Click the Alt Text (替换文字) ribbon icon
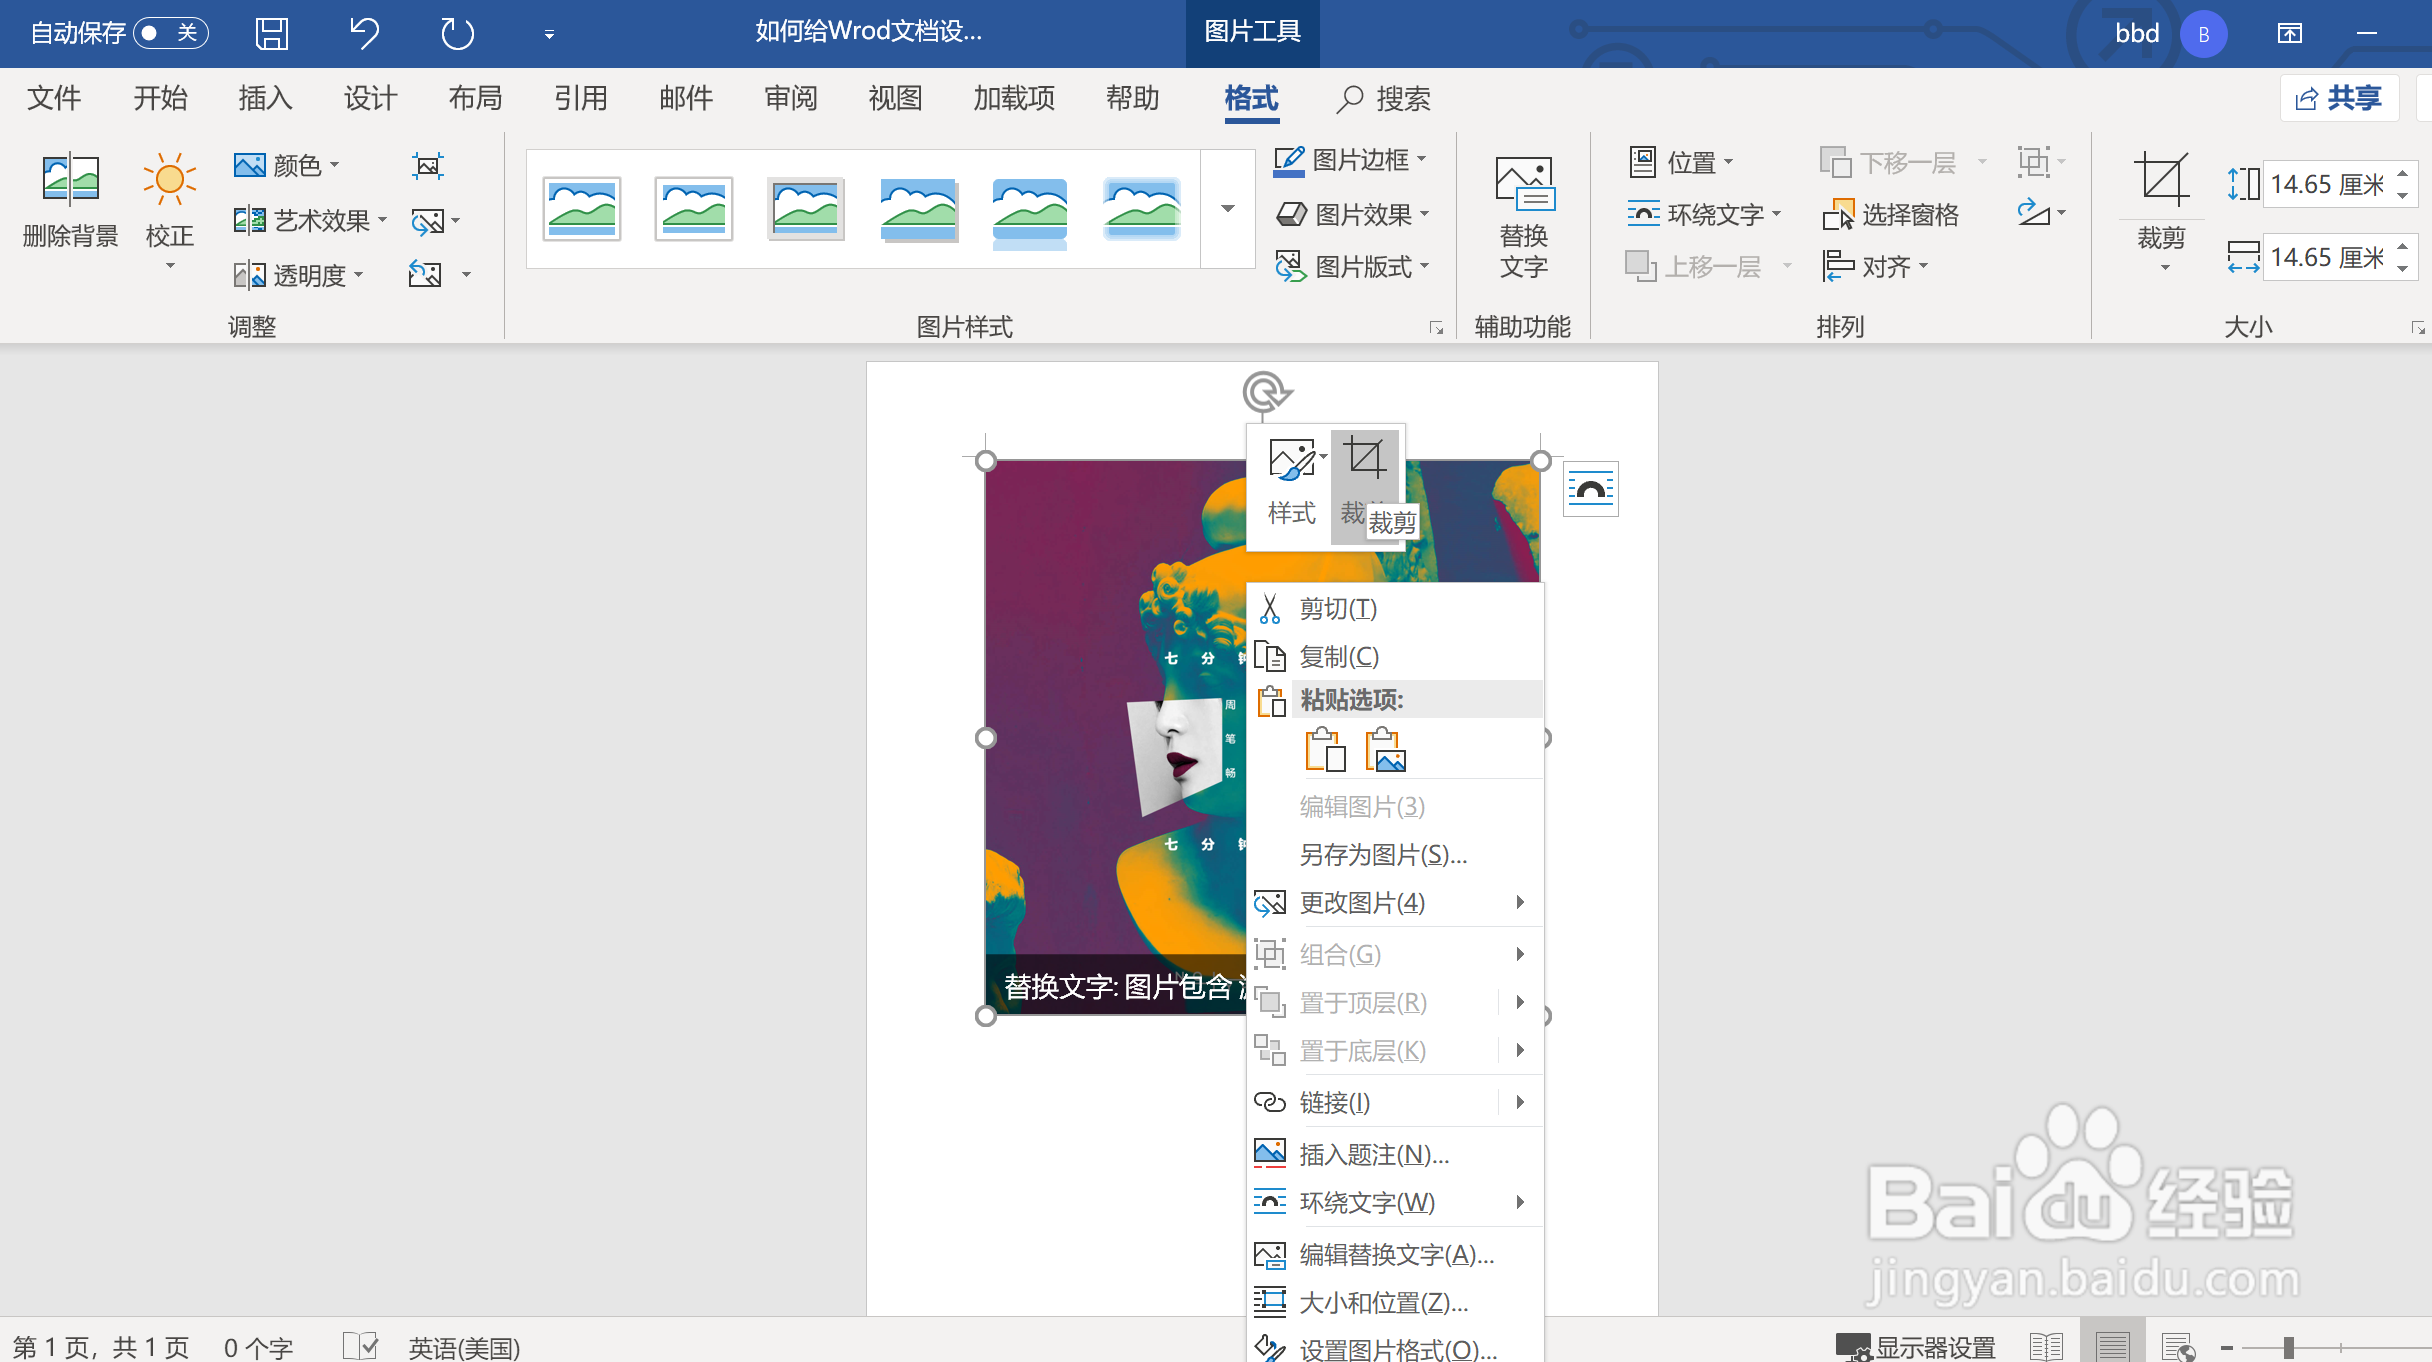 pyautogui.click(x=1522, y=186)
